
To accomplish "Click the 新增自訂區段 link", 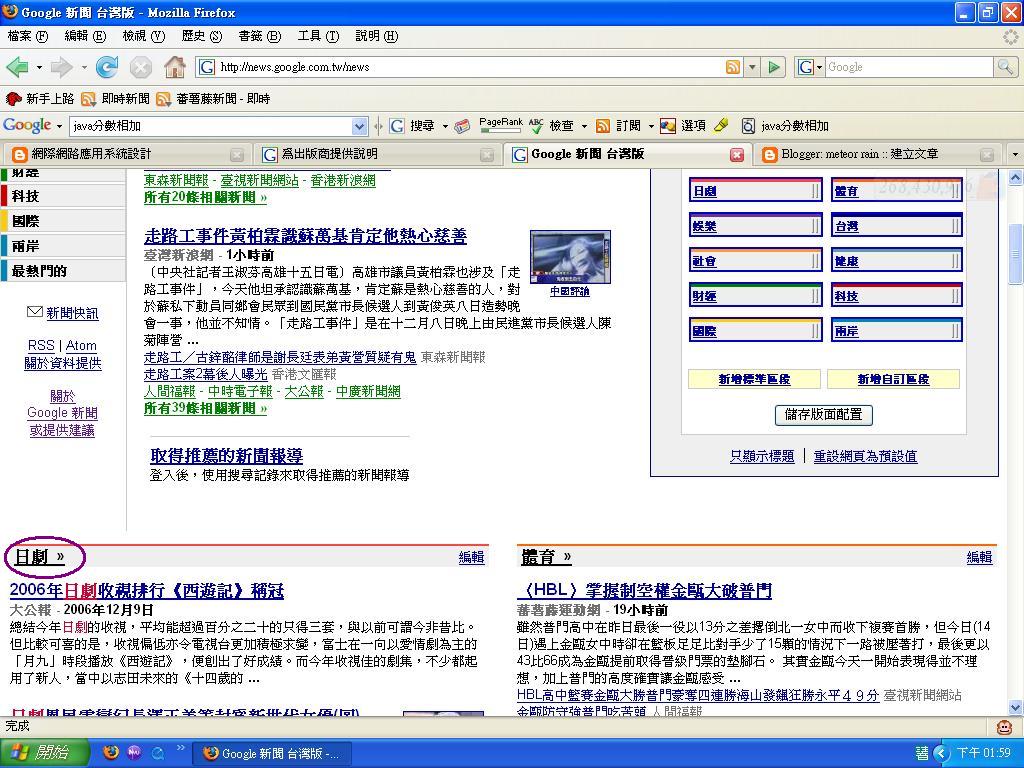I will pyautogui.click(x=893, y=379).
